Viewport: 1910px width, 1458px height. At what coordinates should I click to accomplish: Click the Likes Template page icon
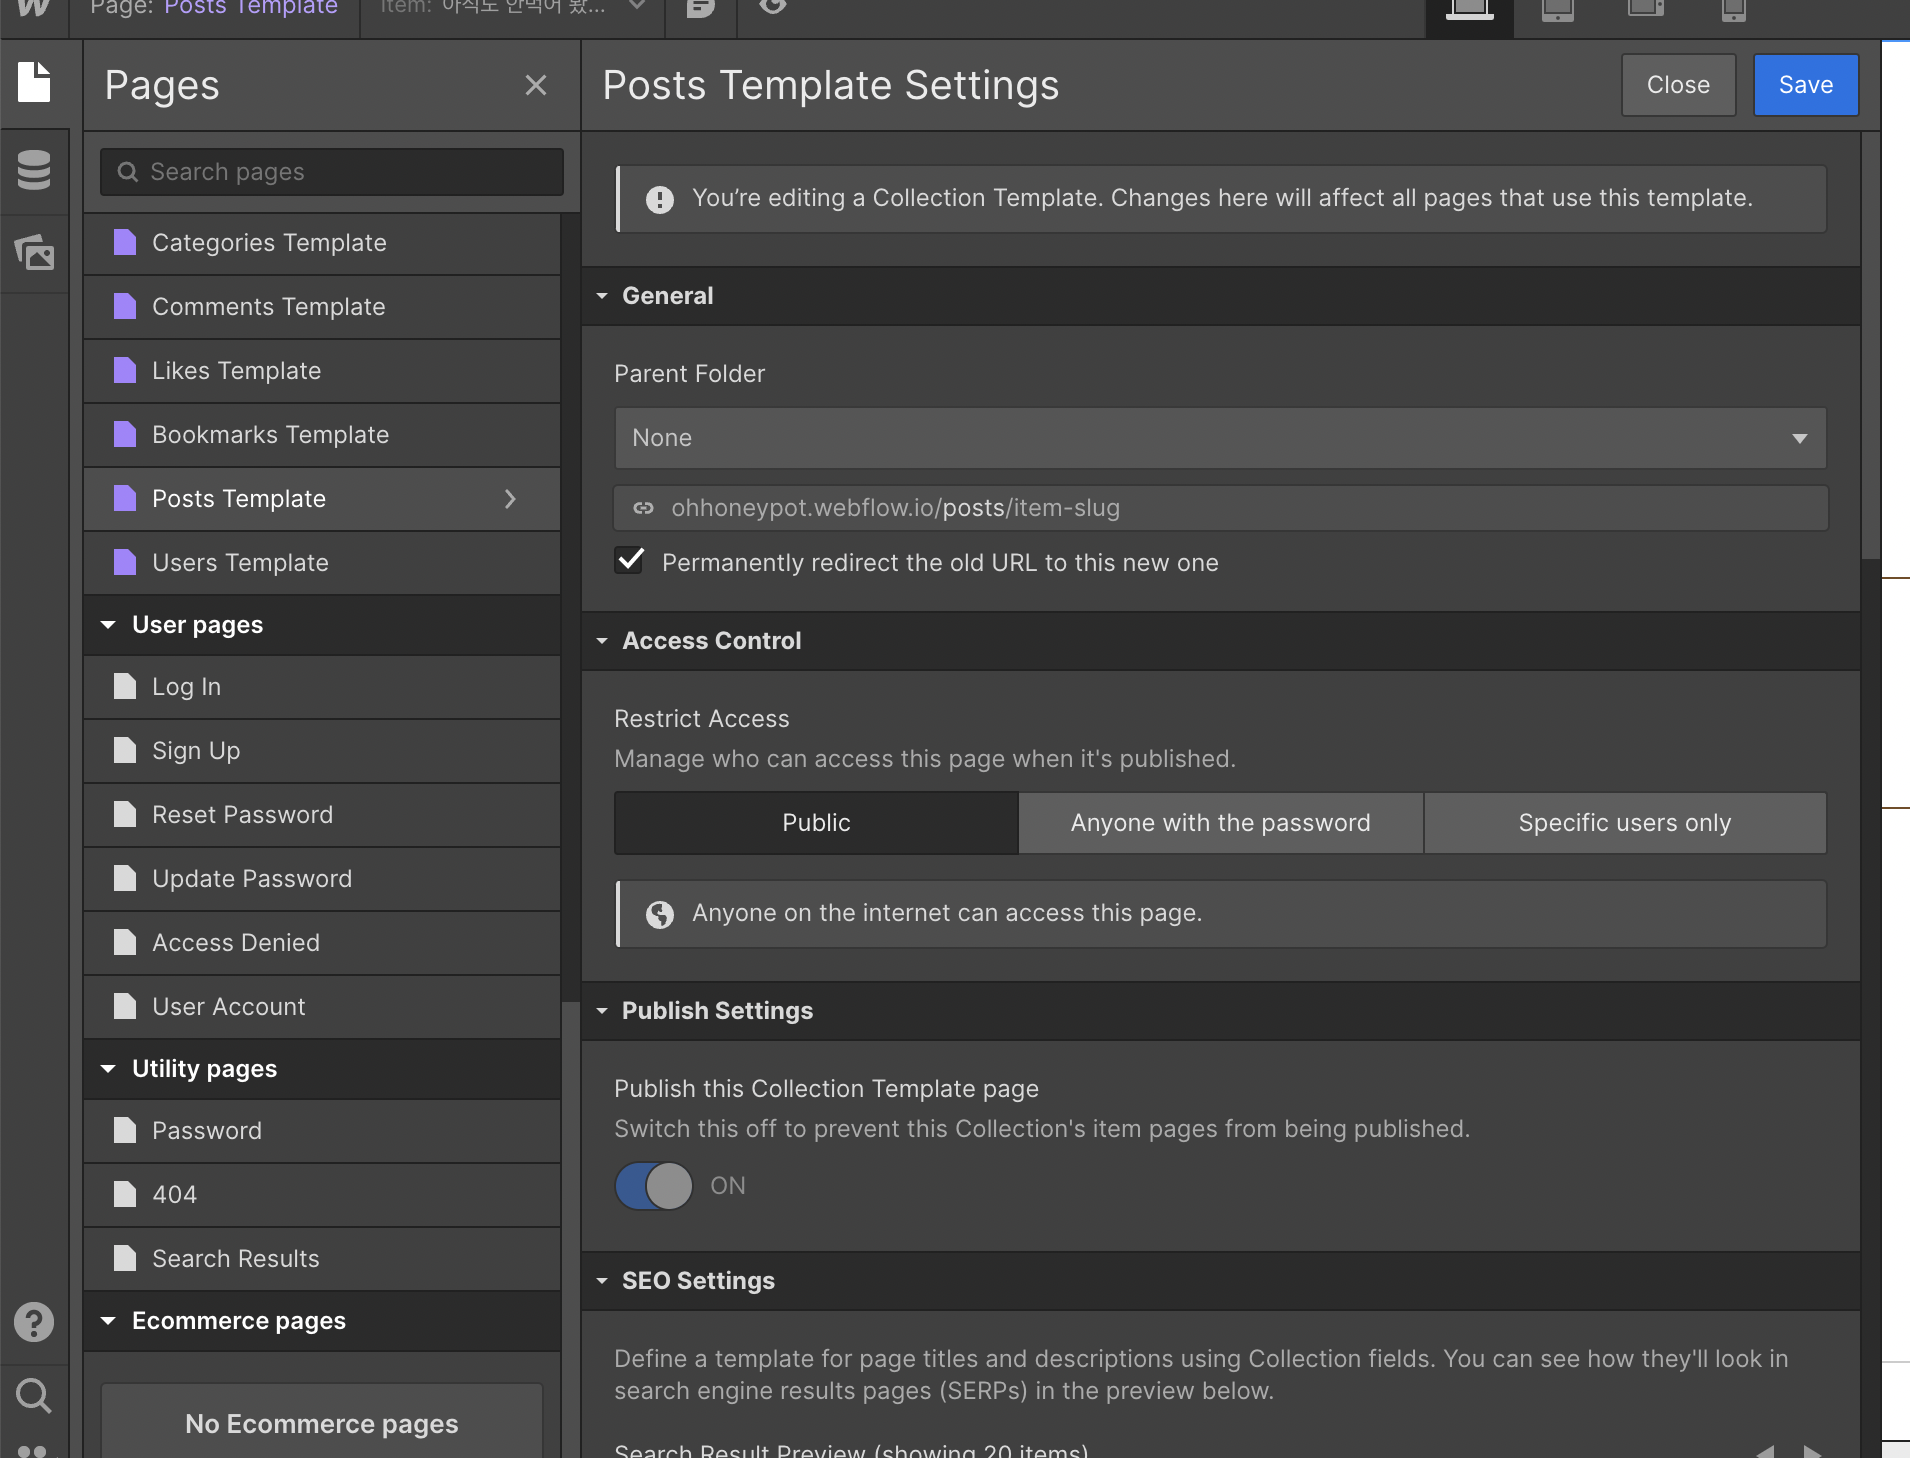click(125, 370)
